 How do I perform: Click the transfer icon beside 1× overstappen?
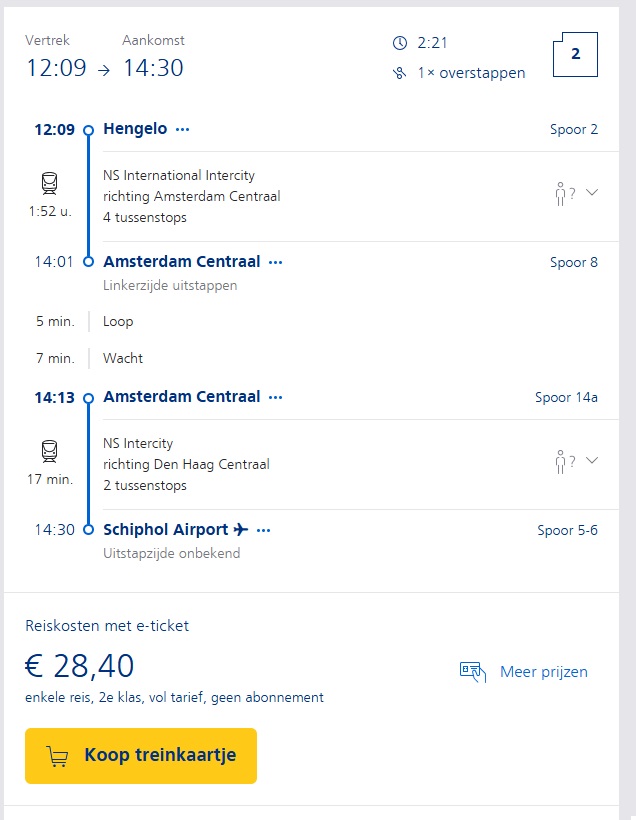400,73
